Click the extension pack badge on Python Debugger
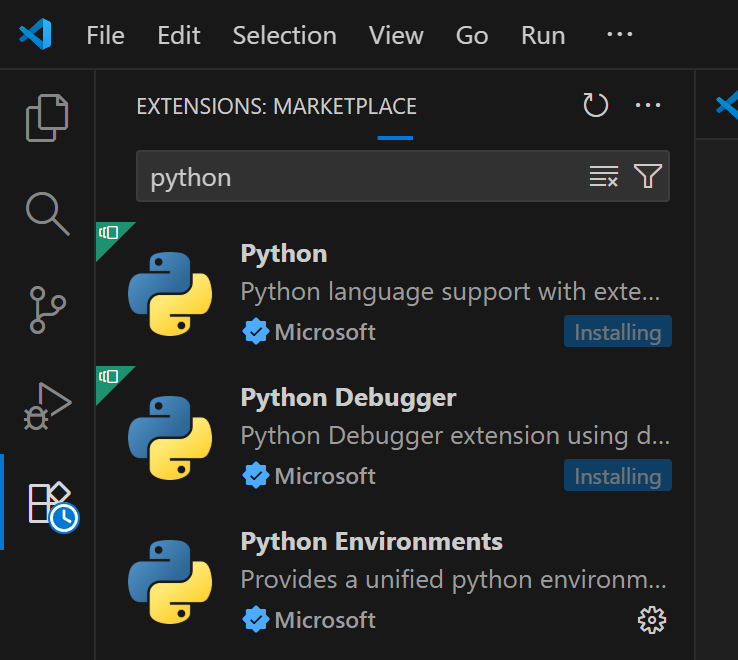The image size is (738, 660). click(x=109, y=378)
